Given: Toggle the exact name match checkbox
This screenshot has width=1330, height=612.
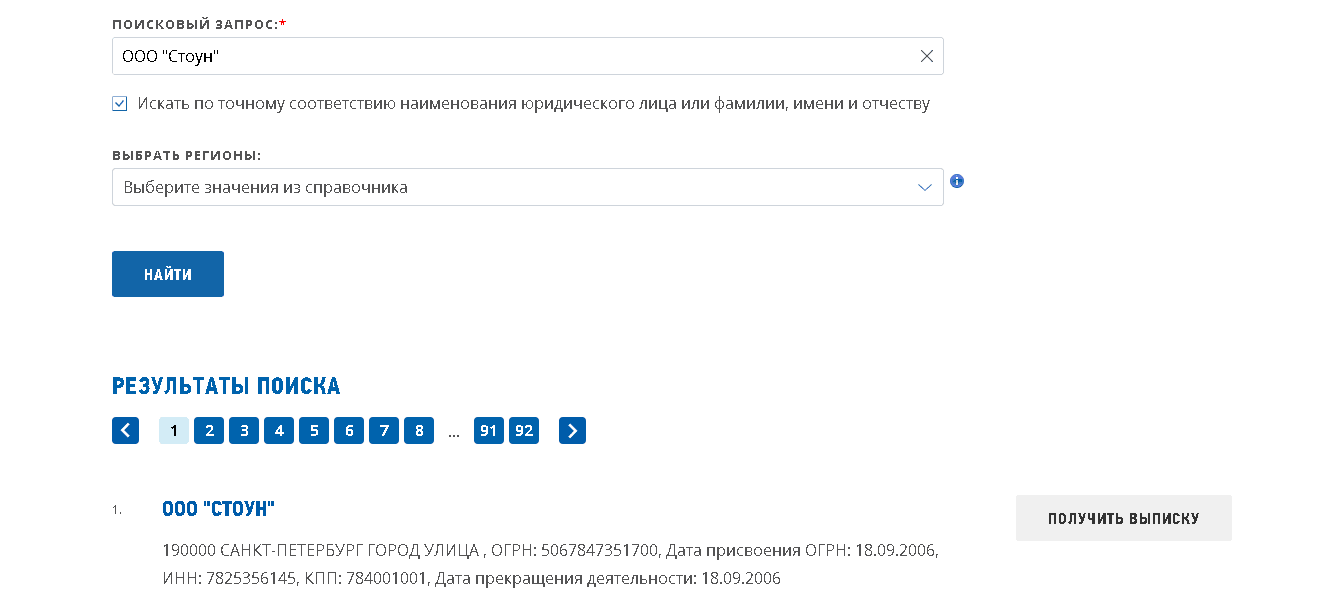Looking at the screenshot, I should point(120,104).
